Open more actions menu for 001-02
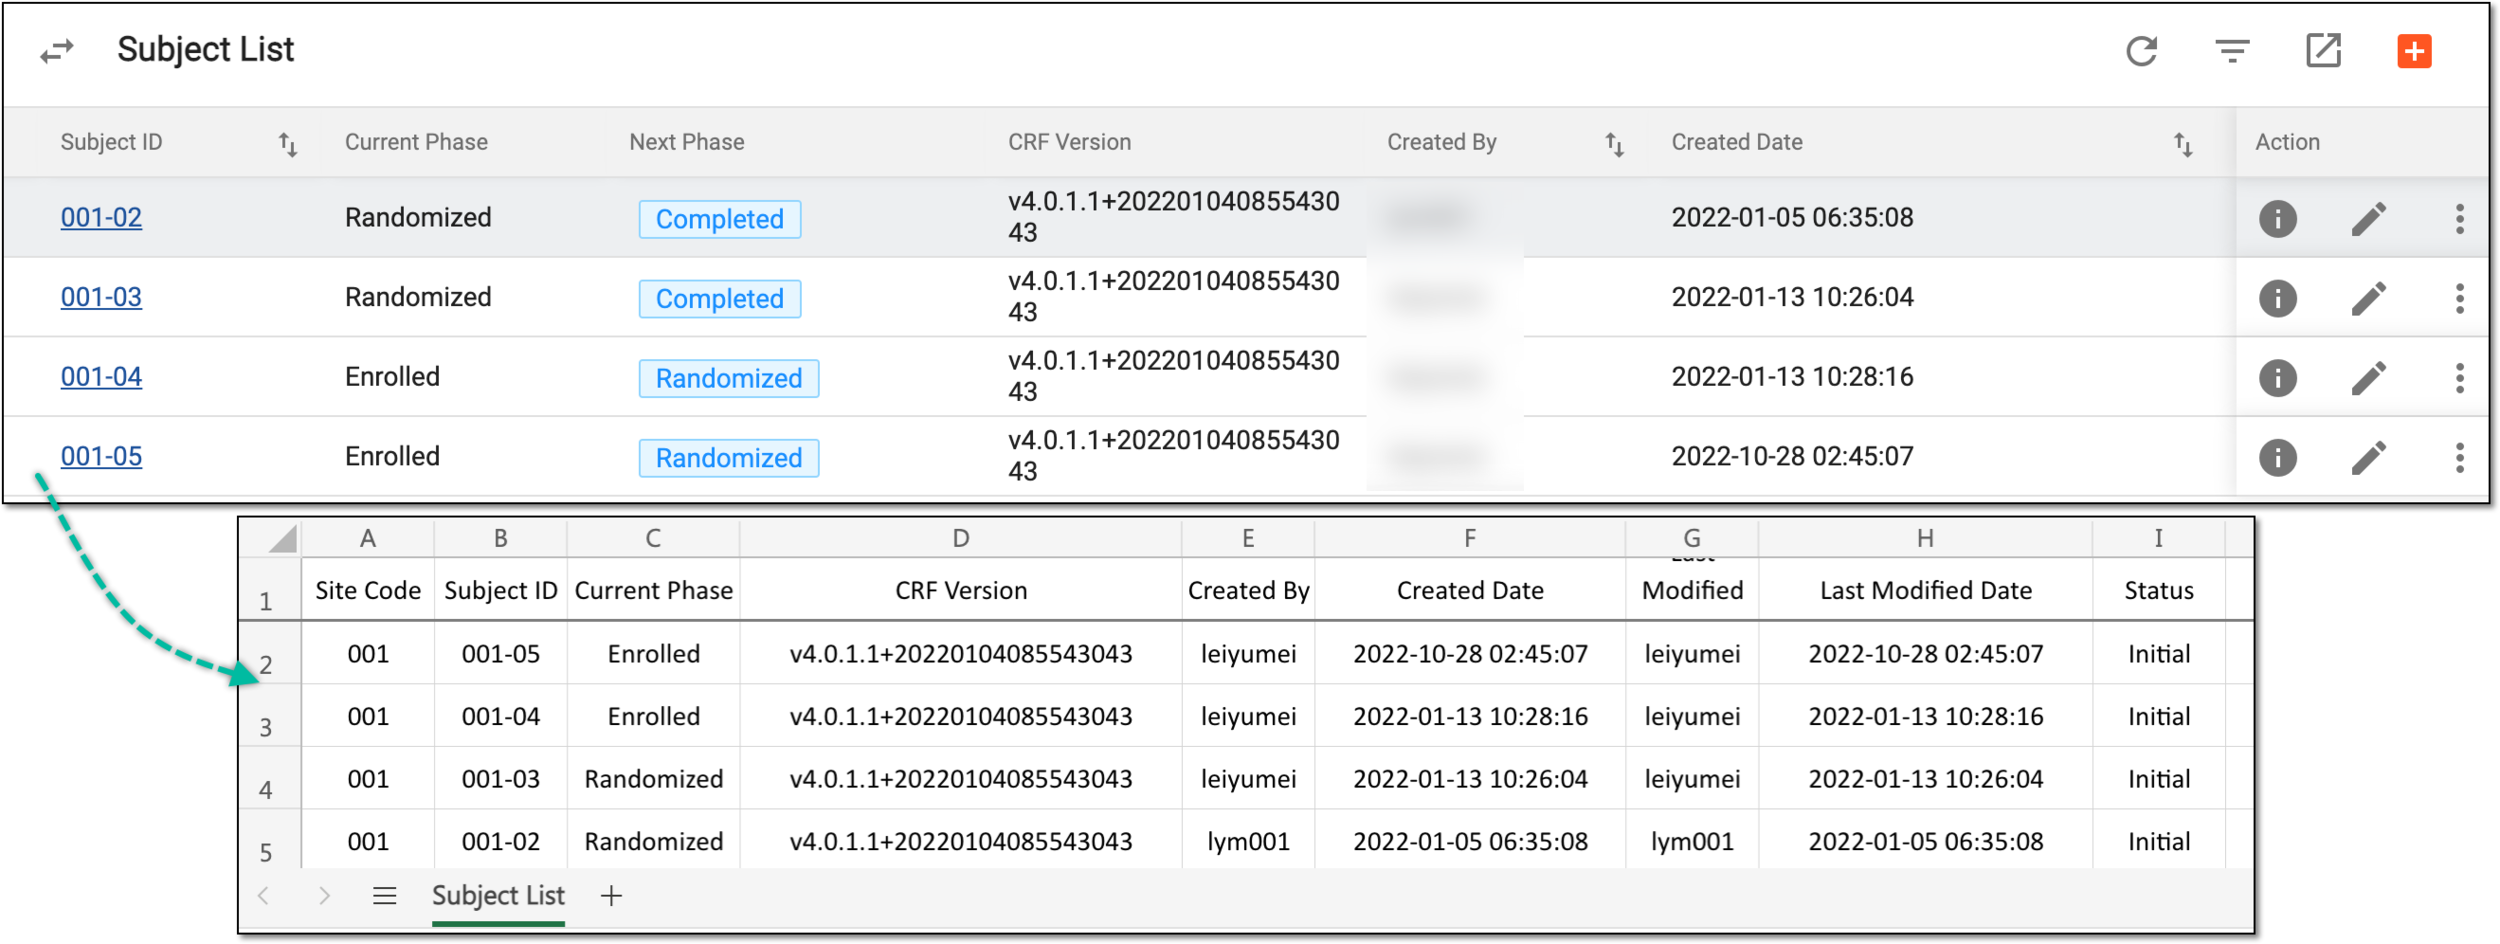2500x944 pixels. (2459, 219)
